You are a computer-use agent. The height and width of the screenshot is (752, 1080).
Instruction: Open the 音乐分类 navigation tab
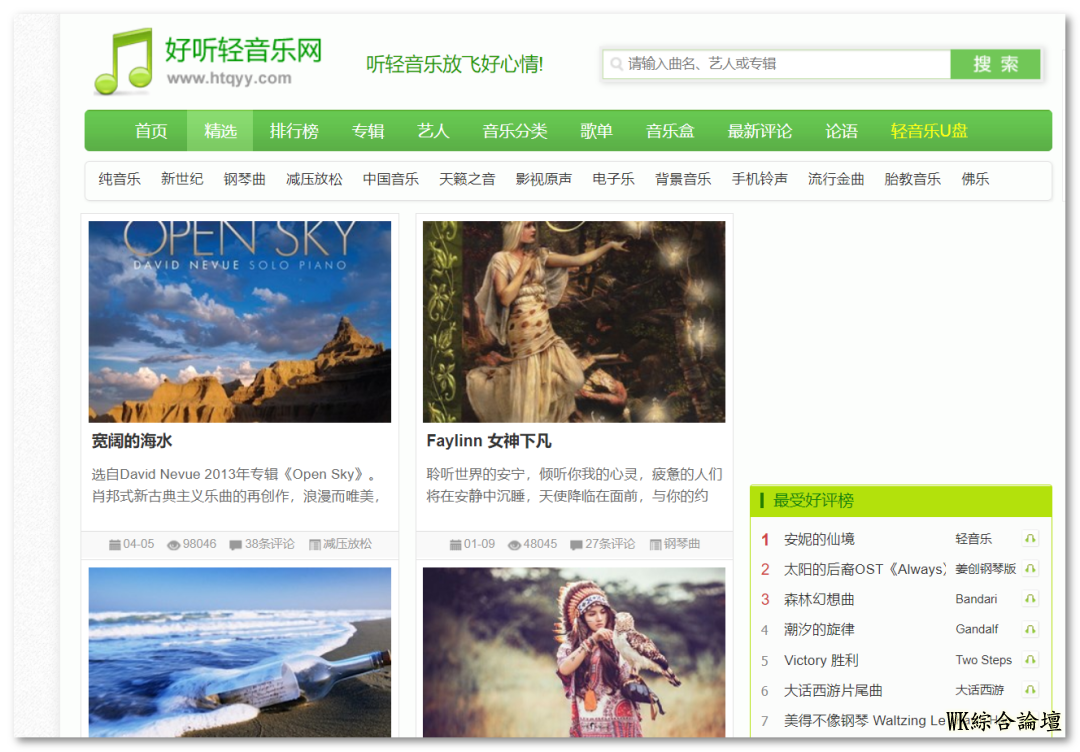[515, 131]
